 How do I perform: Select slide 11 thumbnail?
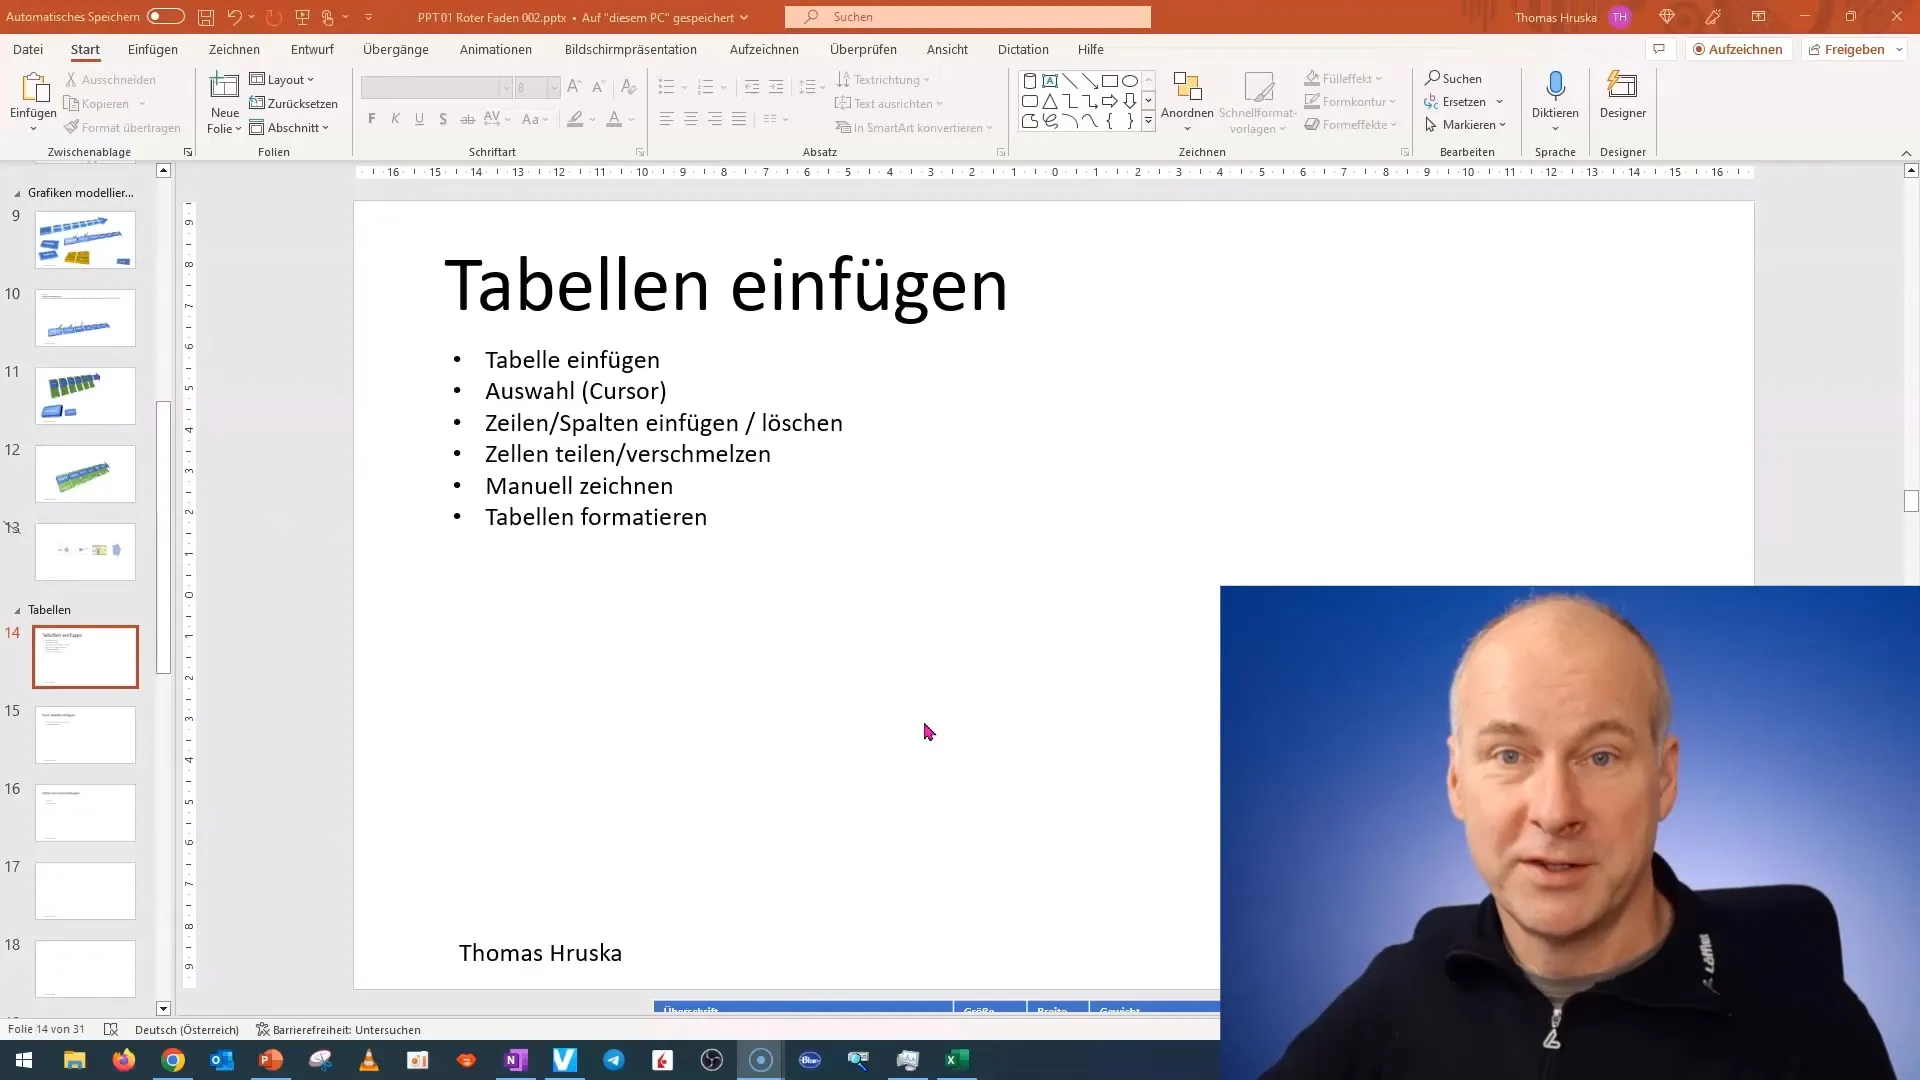[85, 396]
